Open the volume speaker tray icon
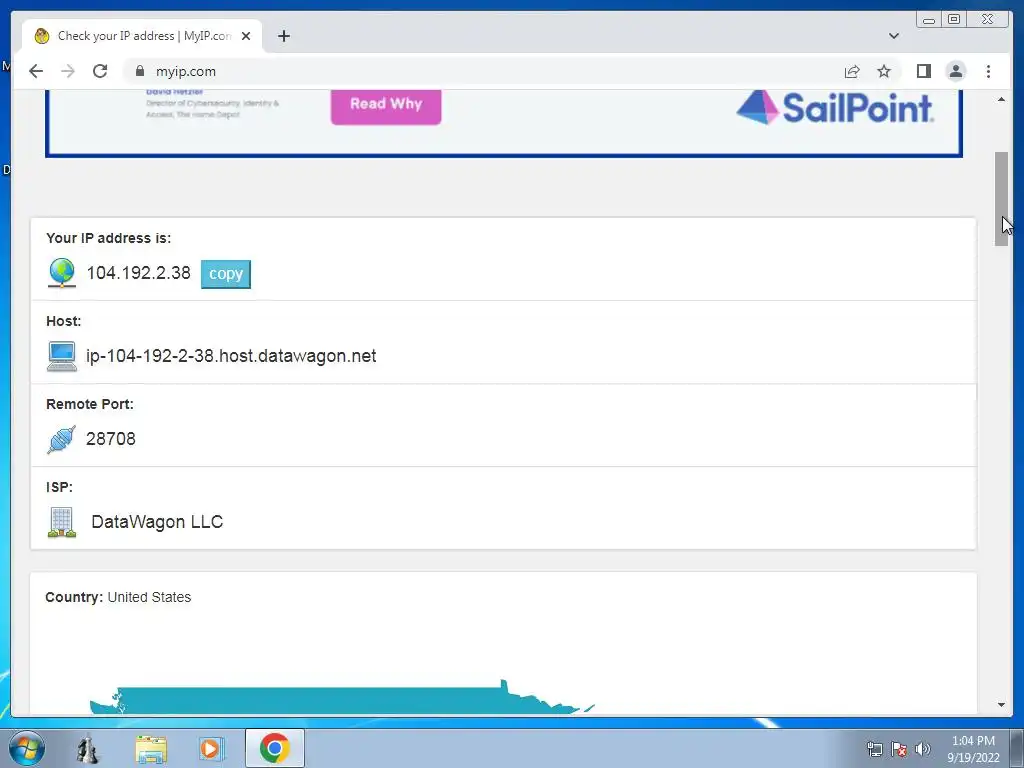The image size is (1024, 768). click(922, 749)
